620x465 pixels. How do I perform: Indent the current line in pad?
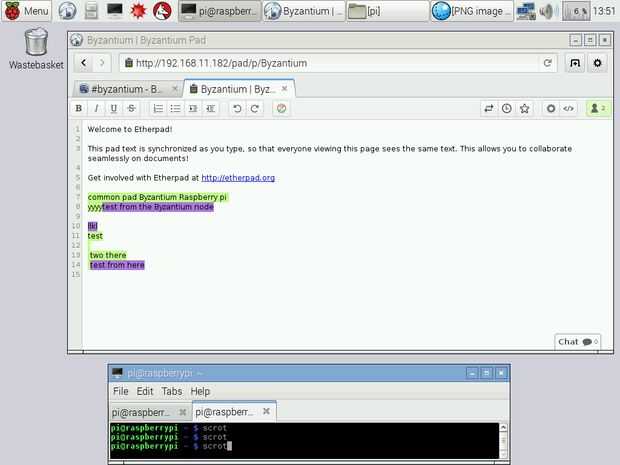pyautogui.click(x=193, y=108)
